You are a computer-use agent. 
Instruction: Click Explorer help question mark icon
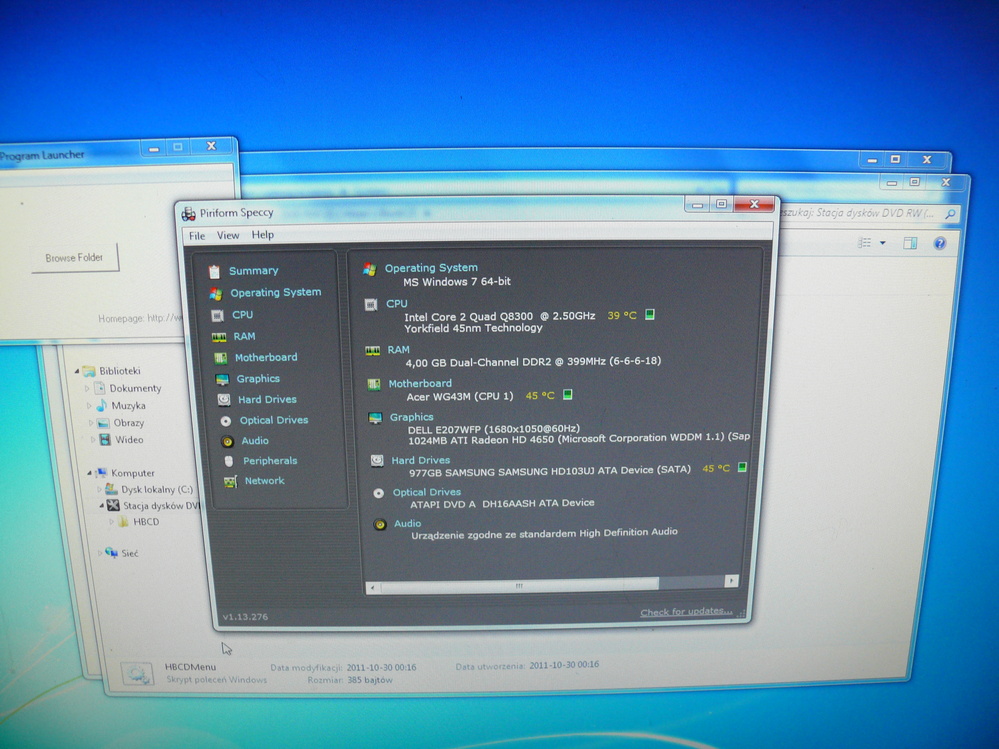(x=940, y=243)
